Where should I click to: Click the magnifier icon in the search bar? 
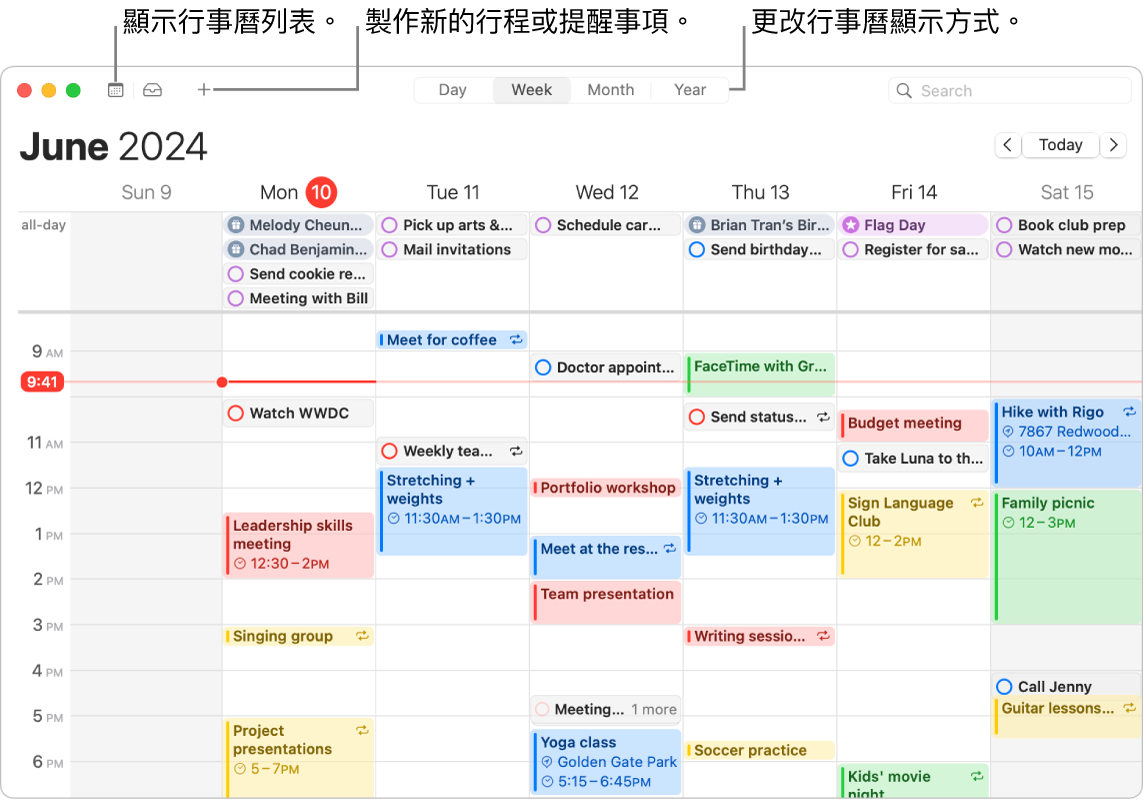[903, 90]
